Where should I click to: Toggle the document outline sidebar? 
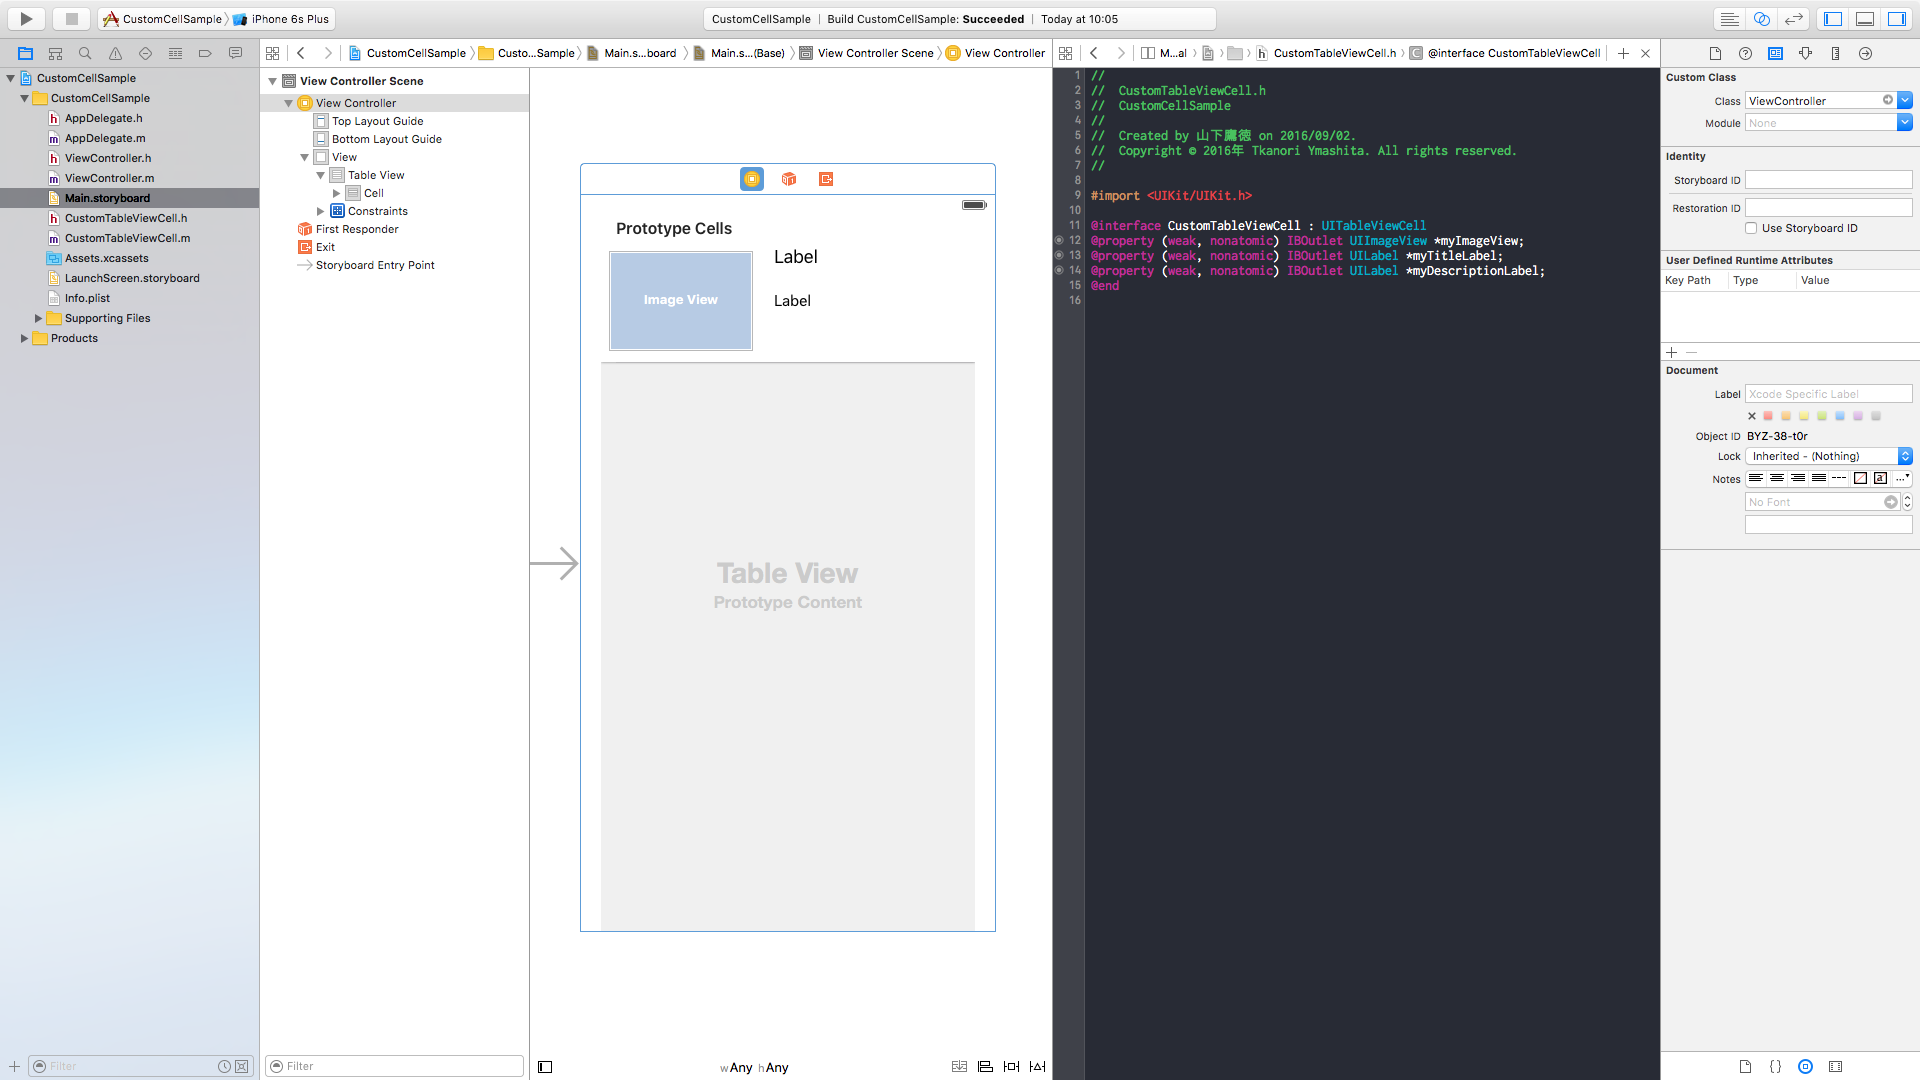pos(545,1066)
